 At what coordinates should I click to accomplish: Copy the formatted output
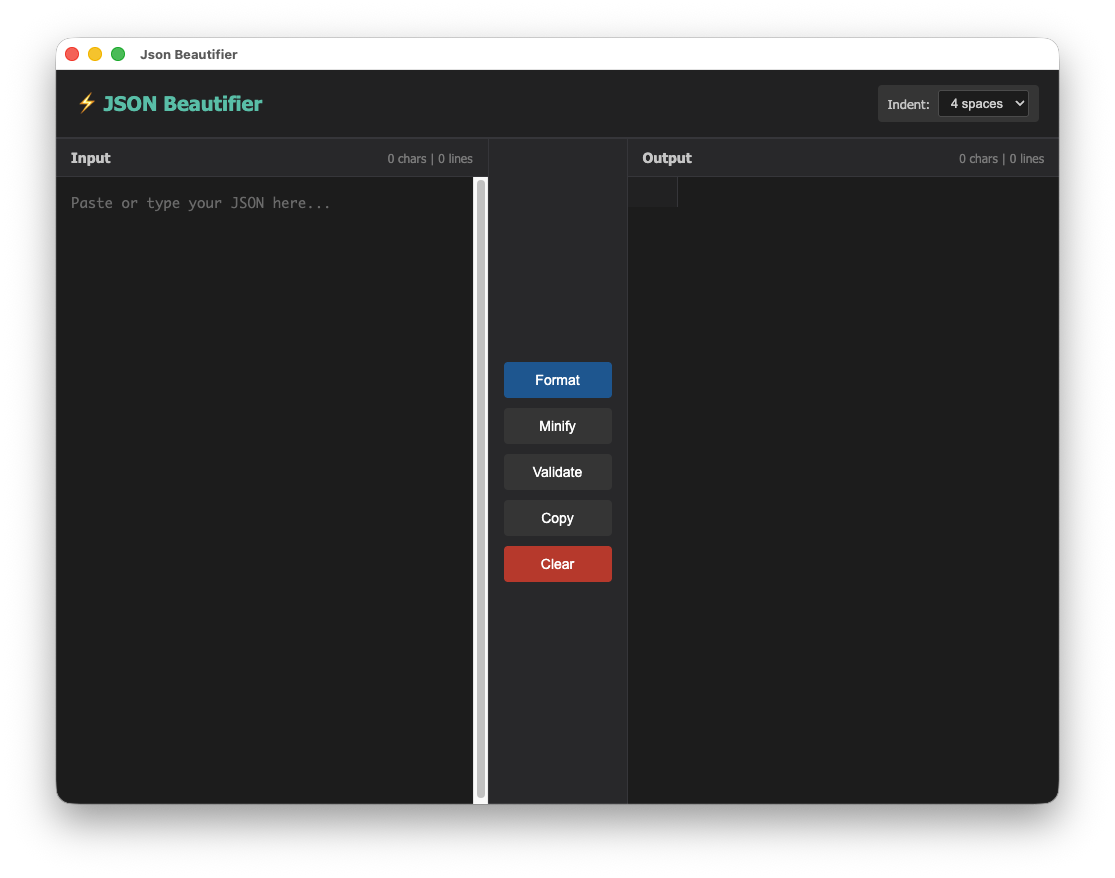(557, 518)
